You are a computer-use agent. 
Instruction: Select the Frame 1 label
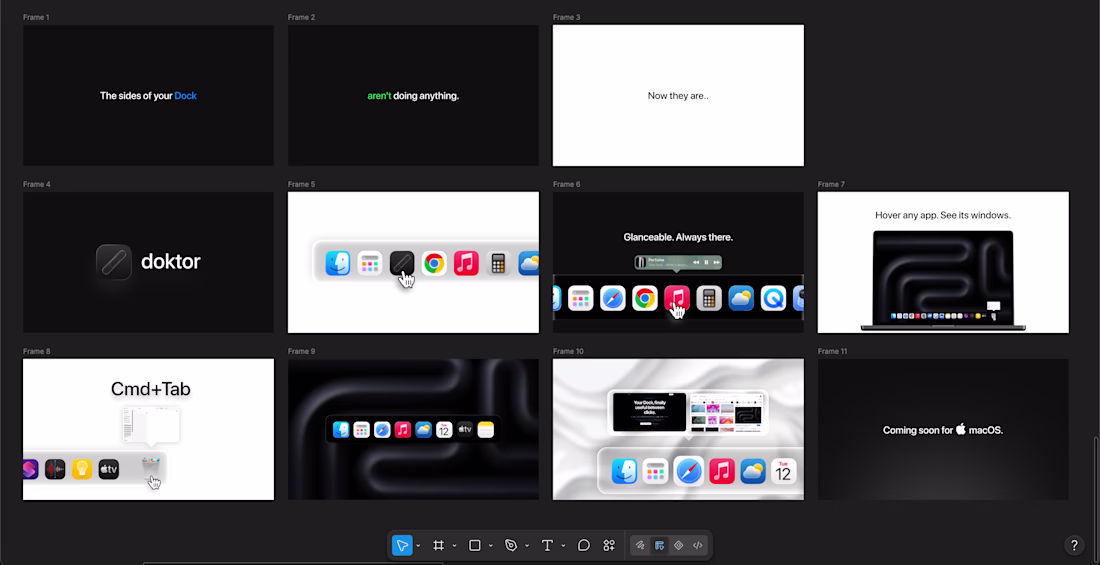point(36,17)
